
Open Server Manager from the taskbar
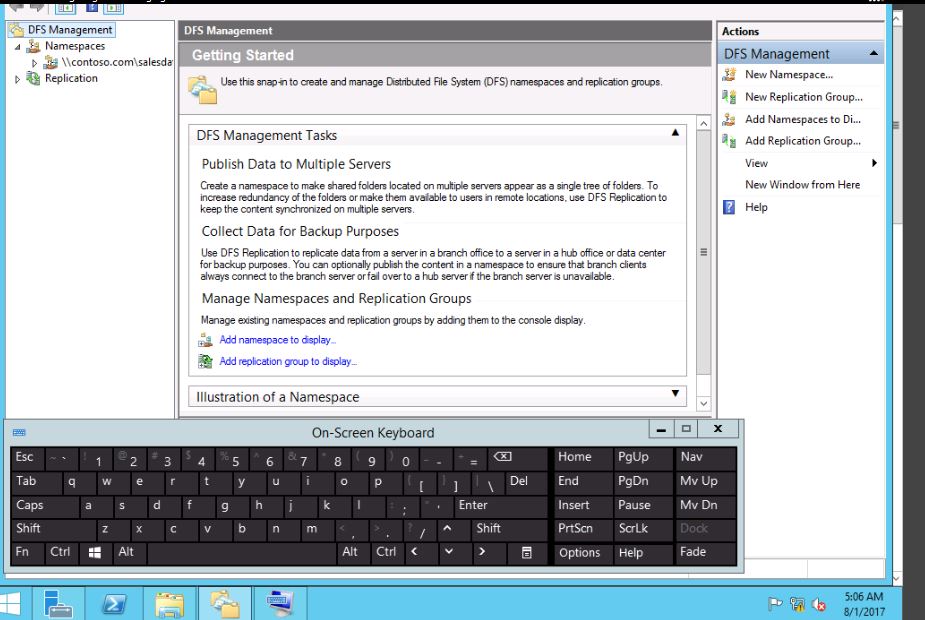(x=58, y=603)
